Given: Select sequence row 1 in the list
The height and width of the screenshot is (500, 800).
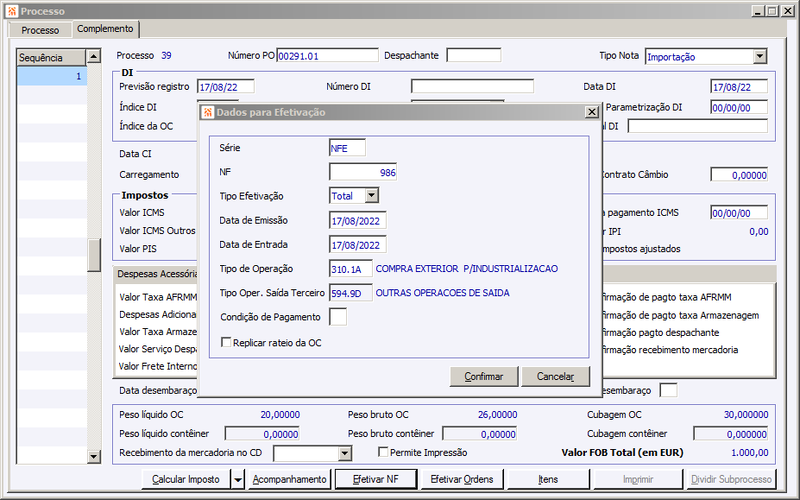Looking at the screenshot, I should click(52, 76).
